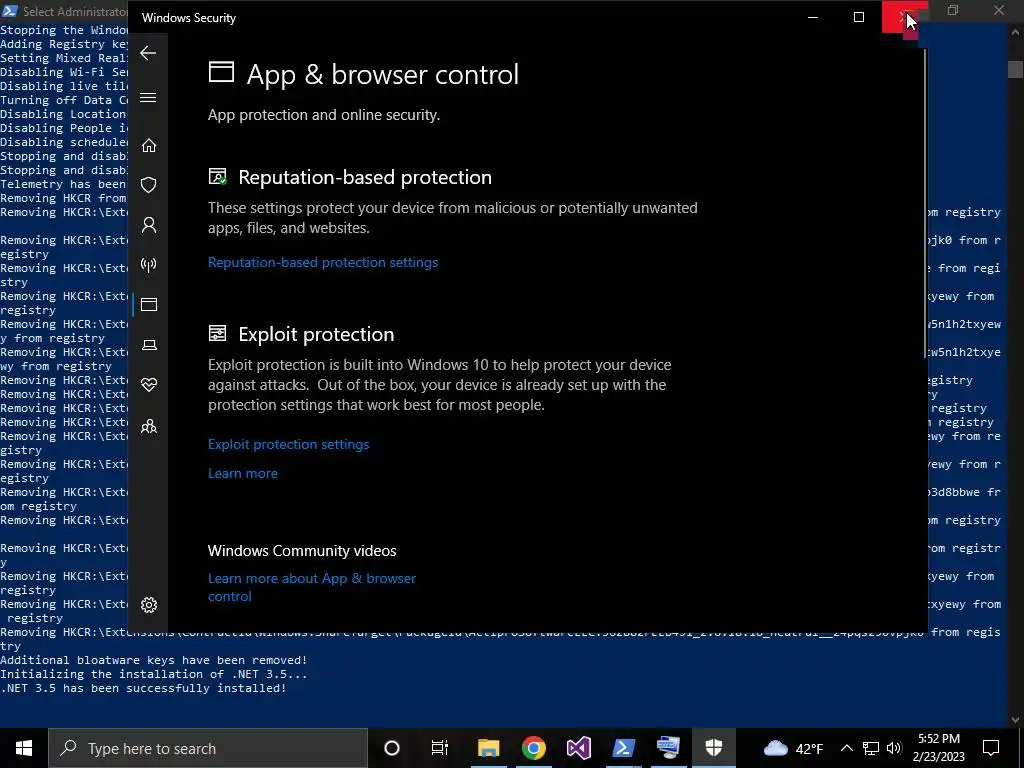Switch to PowerShell taskbar icon
This screenshot has height=768, width=1024.
(624, 748)
